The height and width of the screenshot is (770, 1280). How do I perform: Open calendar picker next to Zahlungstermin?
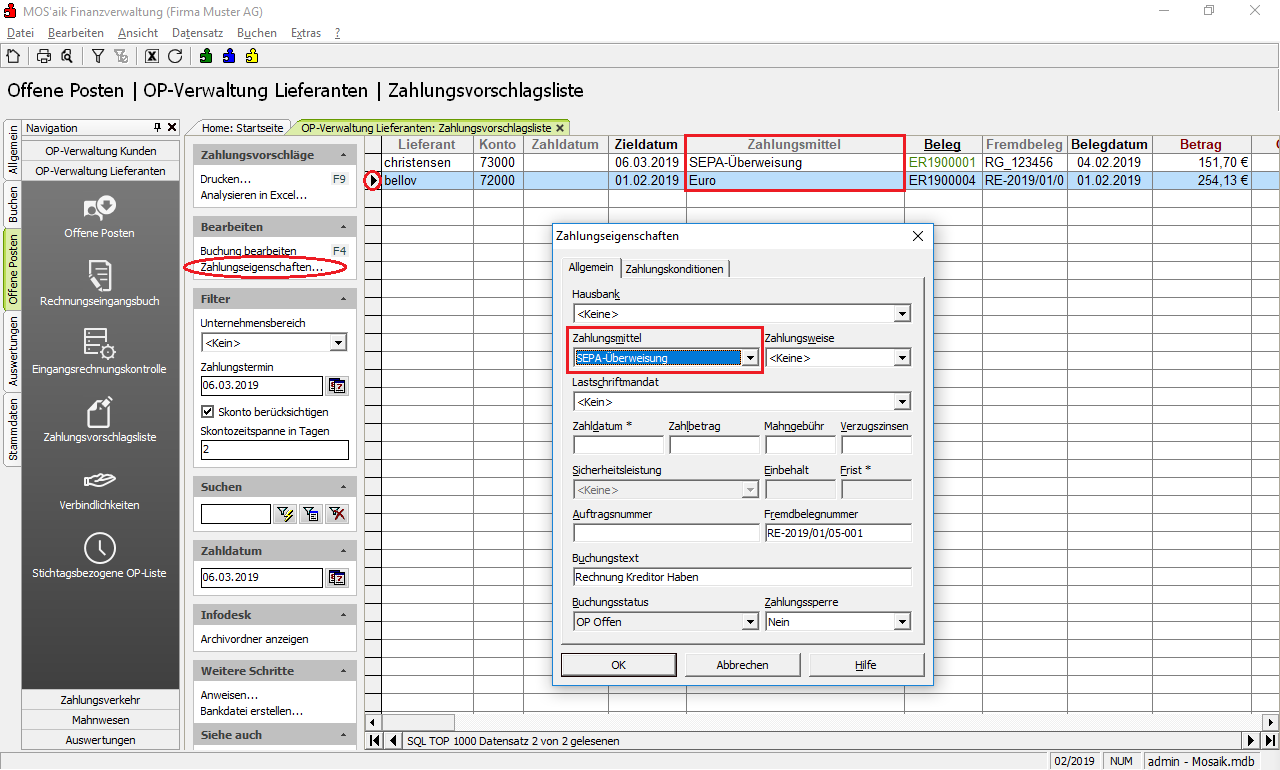tap(337, 386)
